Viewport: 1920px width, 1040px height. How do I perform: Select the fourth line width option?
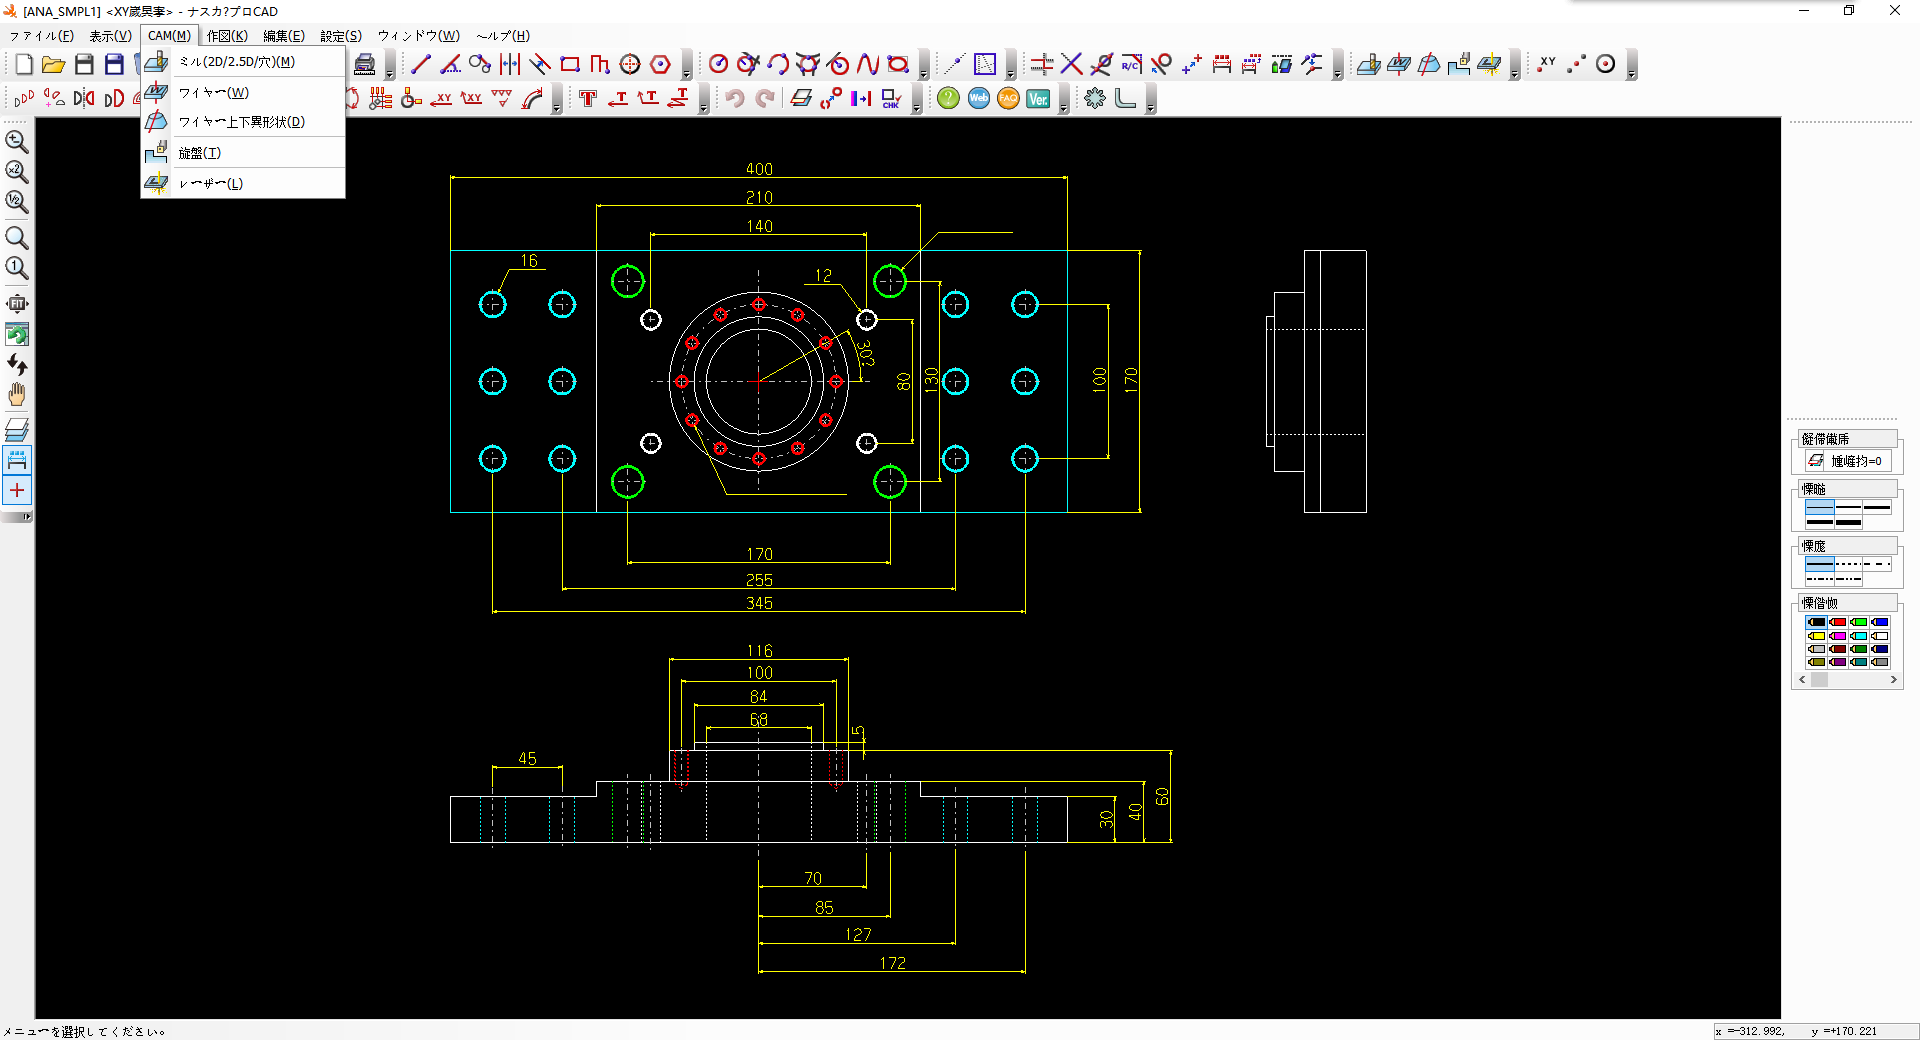click(1819, 522)
